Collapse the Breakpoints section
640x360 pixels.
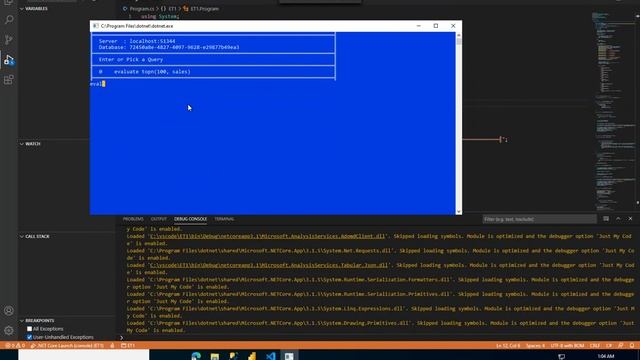pyautogui.click(x=37, y=320)
